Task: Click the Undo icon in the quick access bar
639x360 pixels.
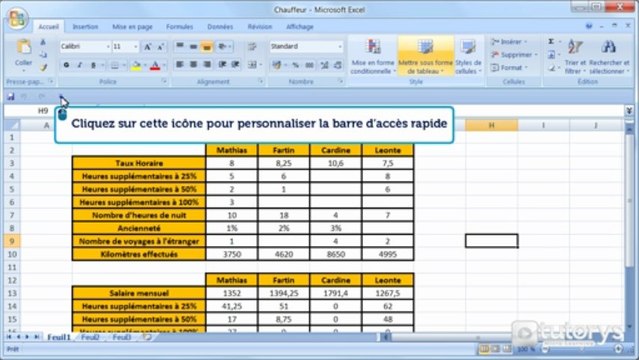Action: coord(24,97)
